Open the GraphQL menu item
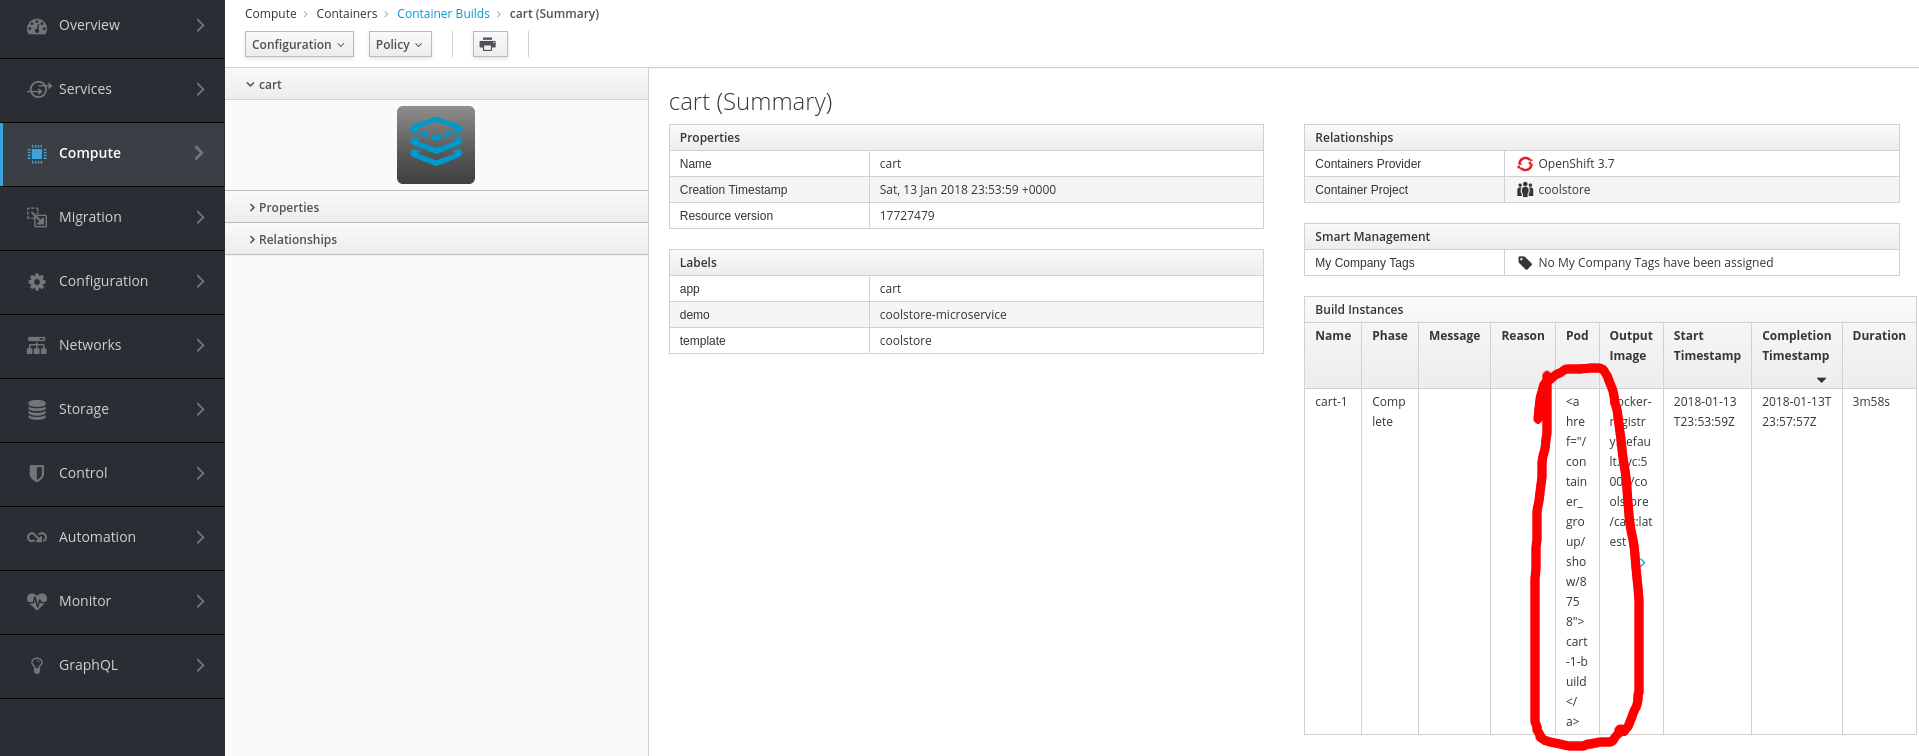1919x756 pixels. pyautogui.click(x=112, y=665)
